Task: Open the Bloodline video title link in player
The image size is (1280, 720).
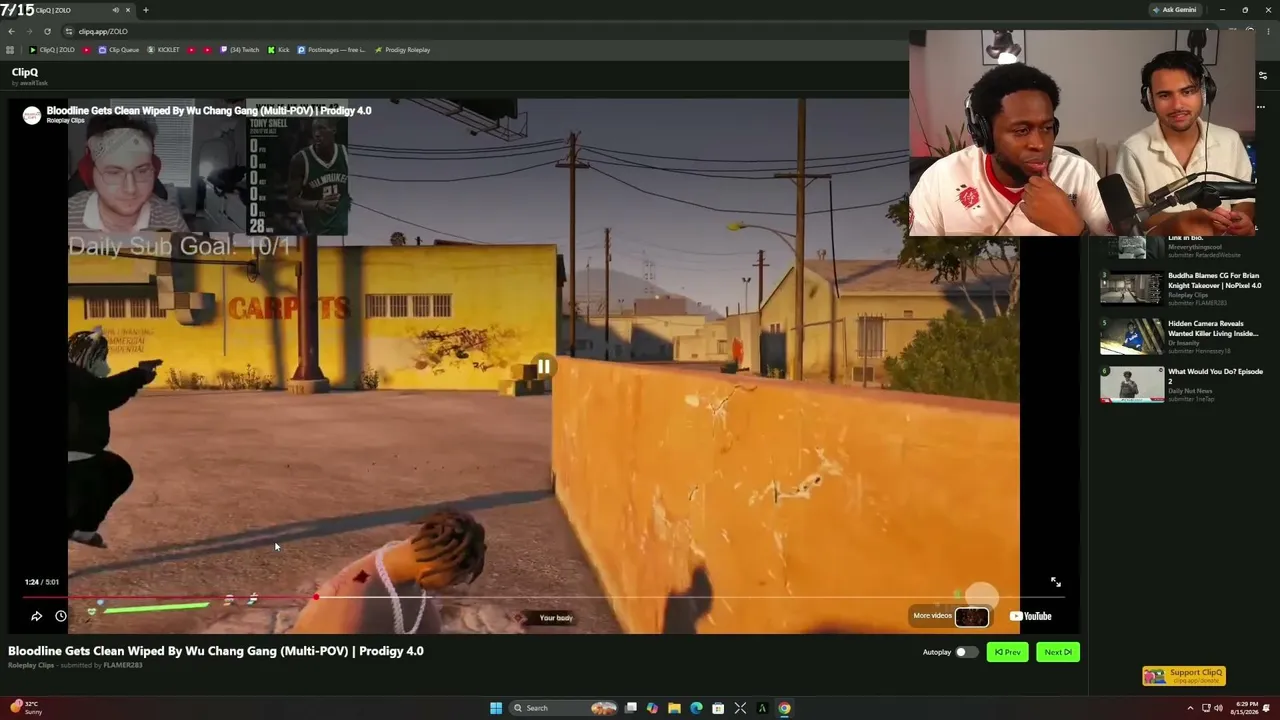Action: (x=209, y=110)
